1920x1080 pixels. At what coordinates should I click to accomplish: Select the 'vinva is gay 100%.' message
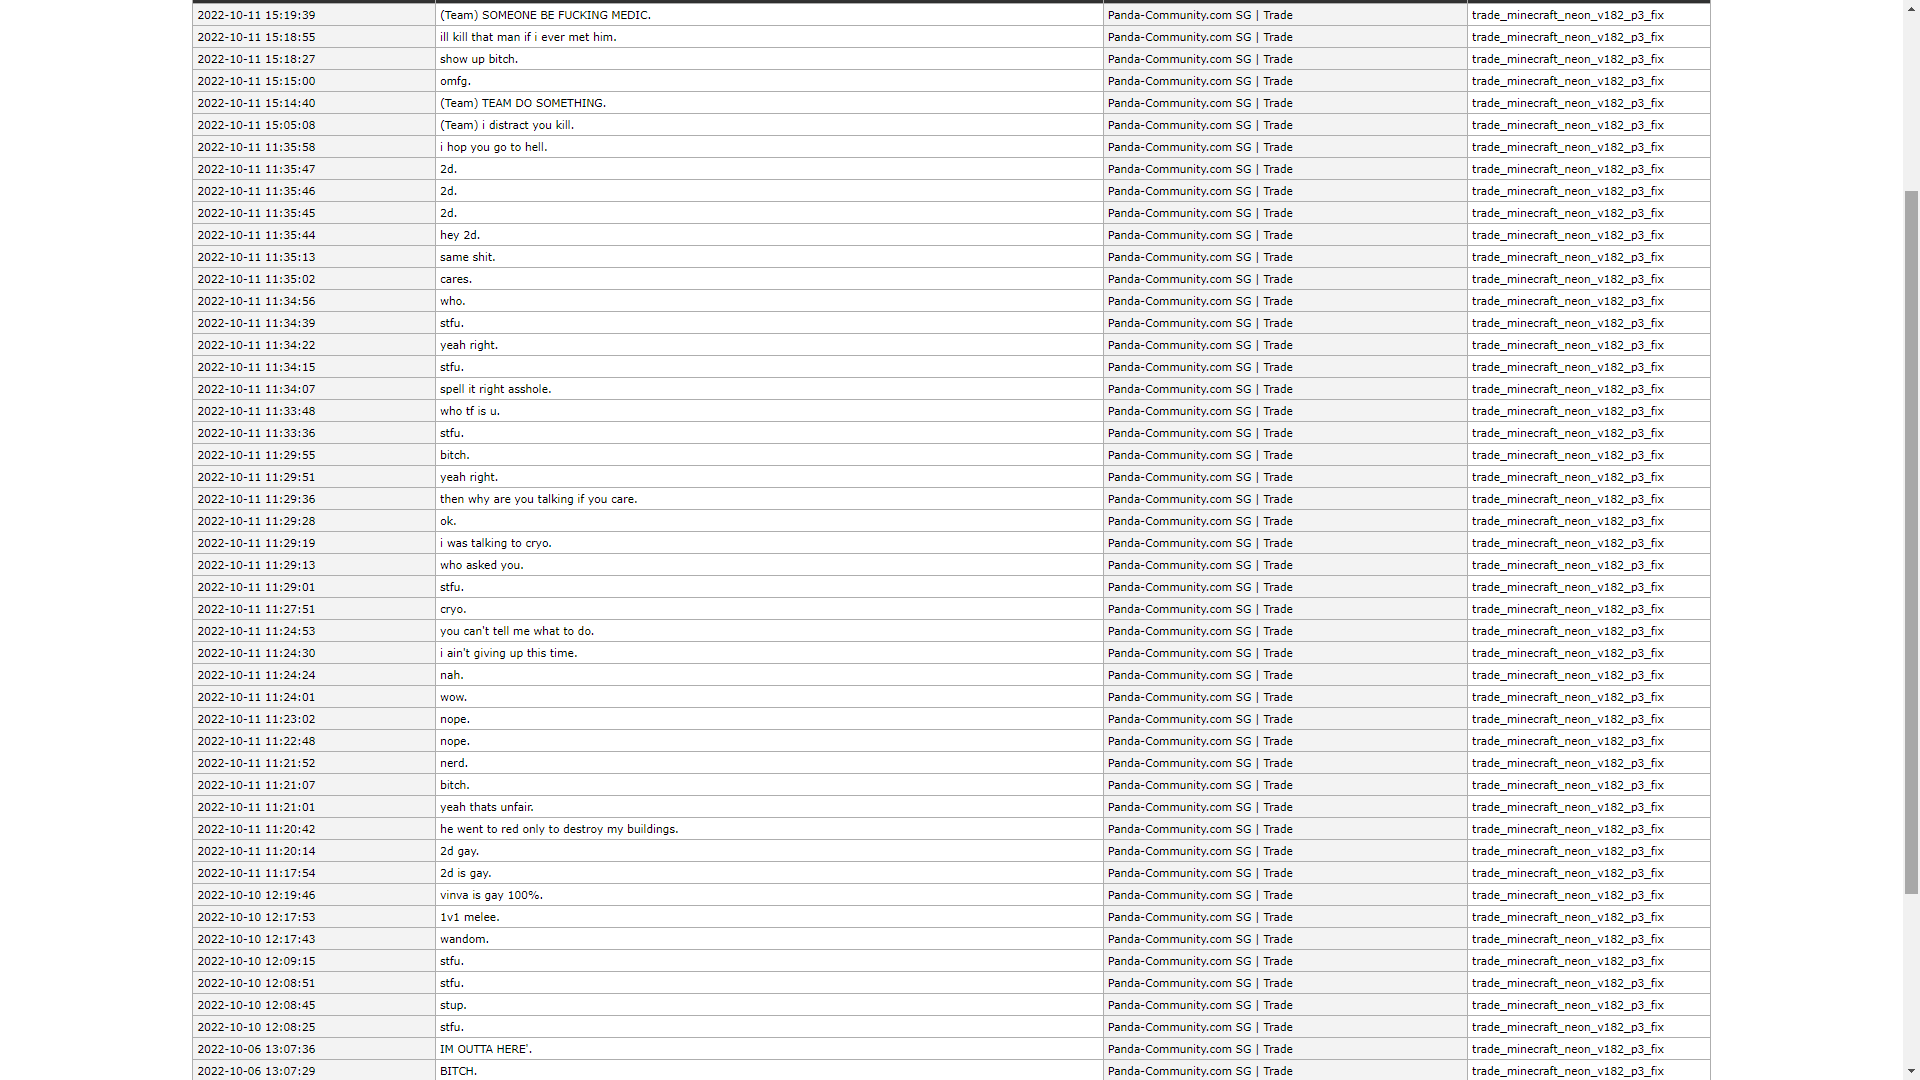tap(491, 895)
